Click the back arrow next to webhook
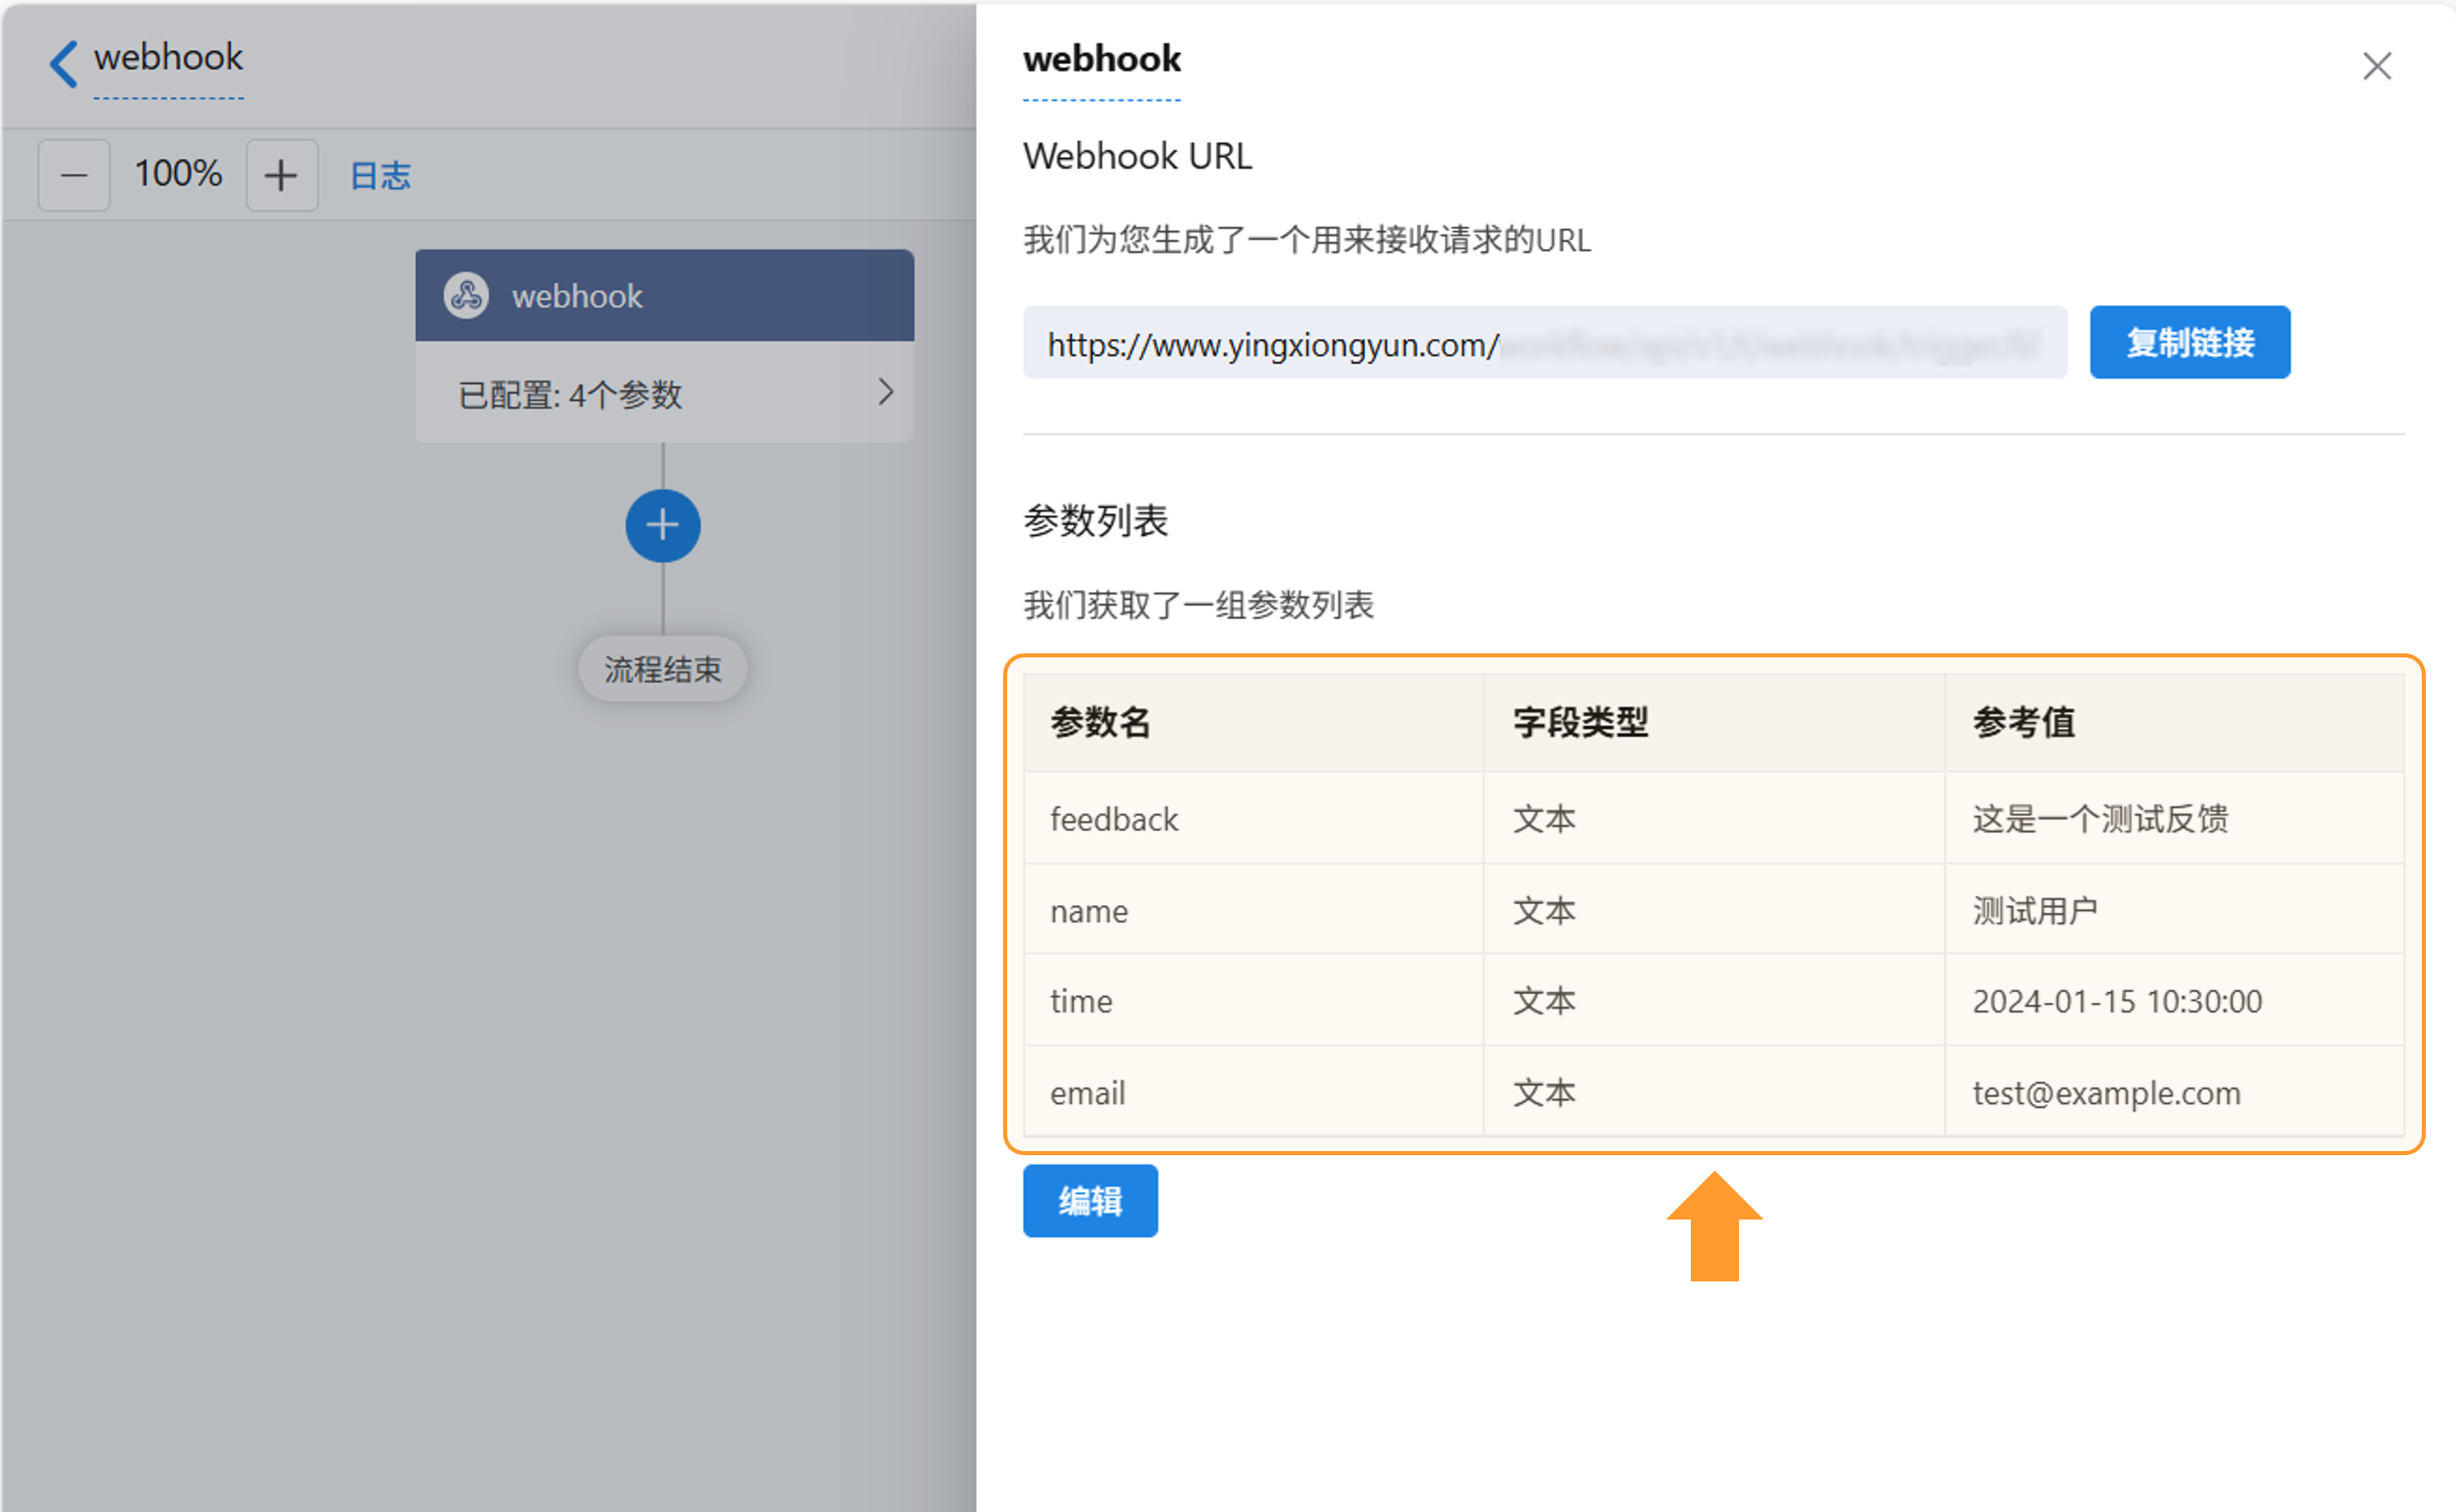This screenshot has width=2456, height=1512. click(x=63, y=63)
